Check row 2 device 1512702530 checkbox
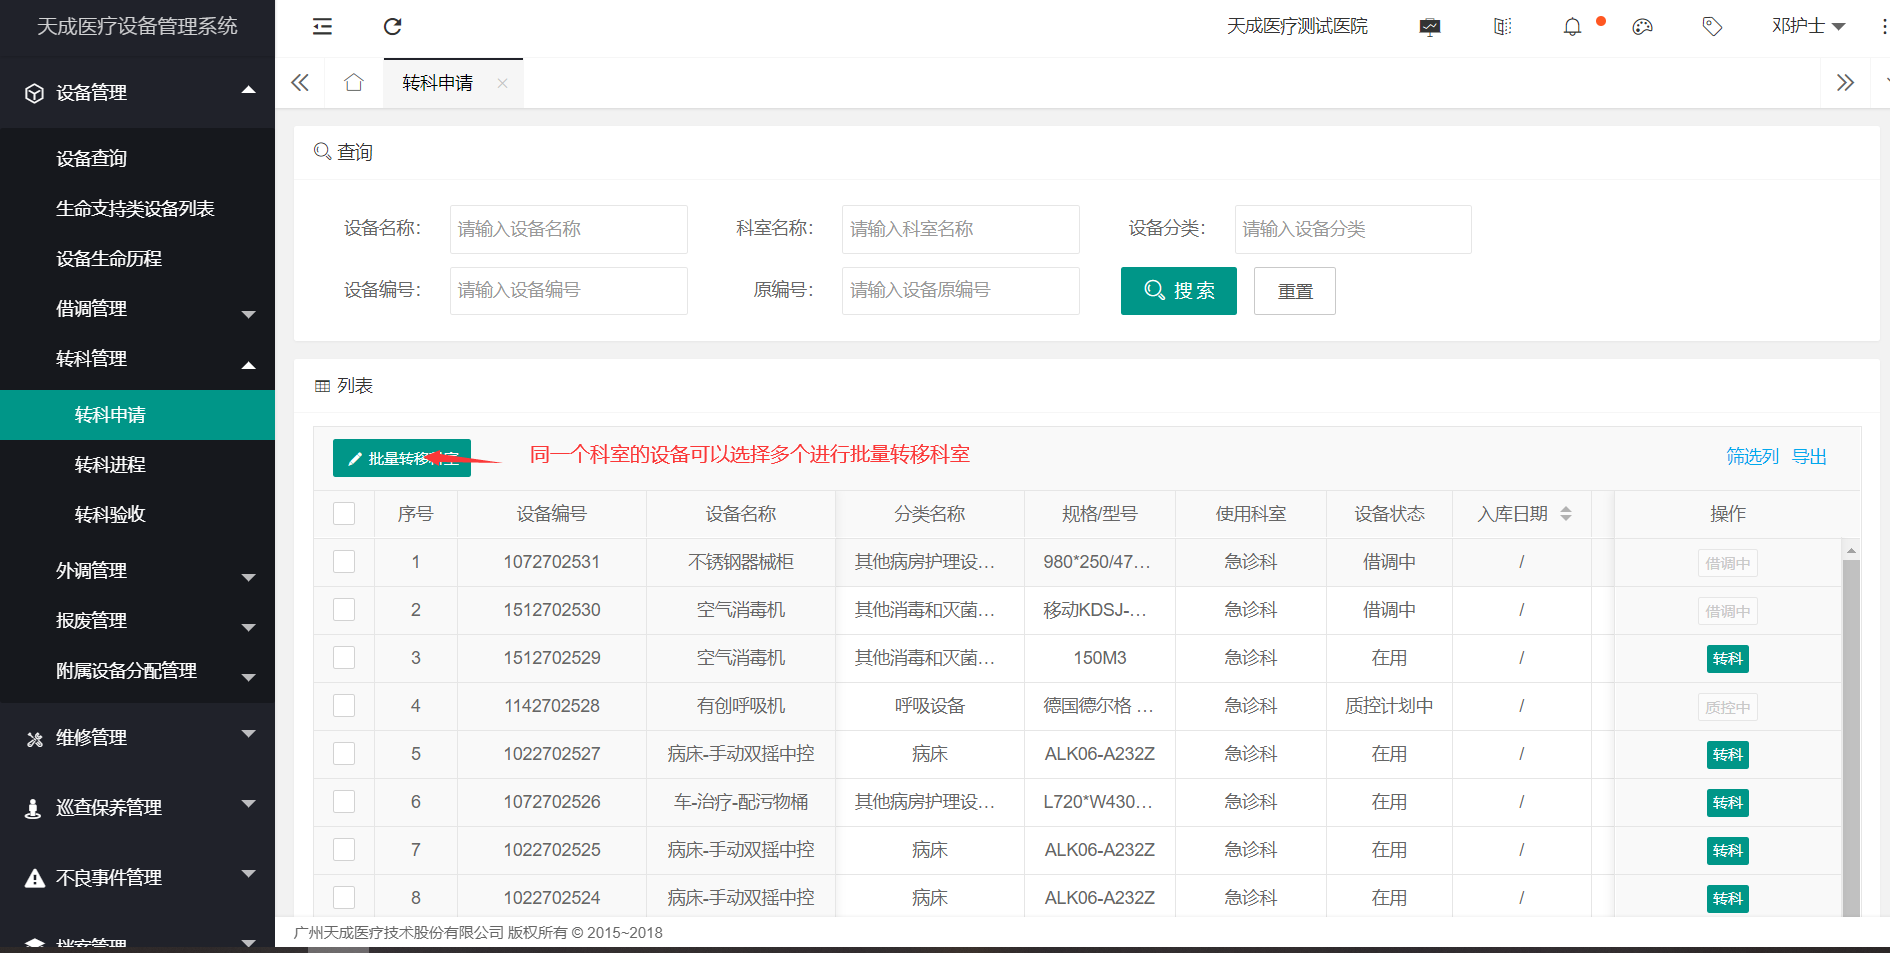 (344, 610)
